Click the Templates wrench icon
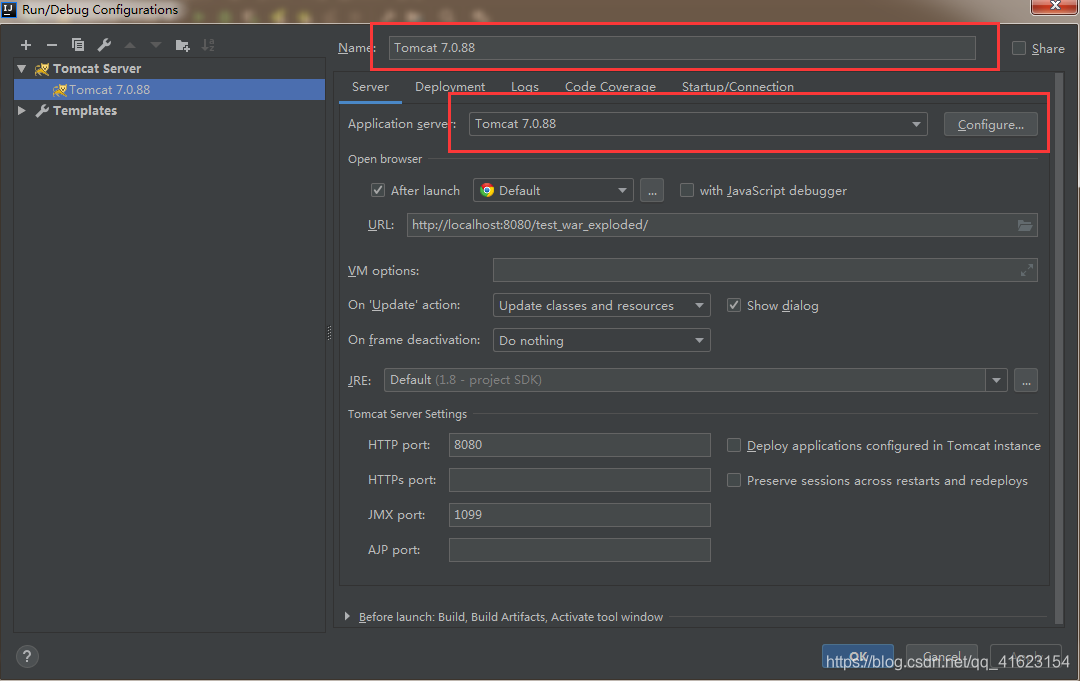The image size is (1080, 681). click(x=42, y=111)
